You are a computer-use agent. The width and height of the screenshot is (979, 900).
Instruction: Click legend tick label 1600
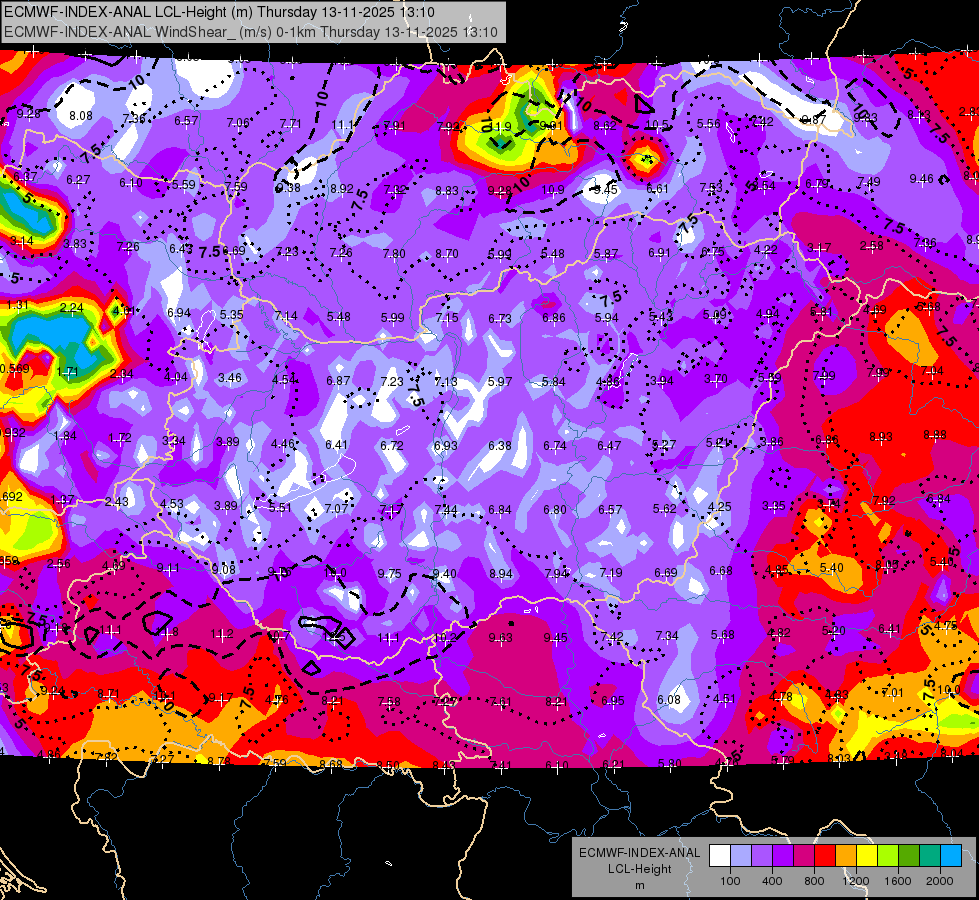(897, 881)
